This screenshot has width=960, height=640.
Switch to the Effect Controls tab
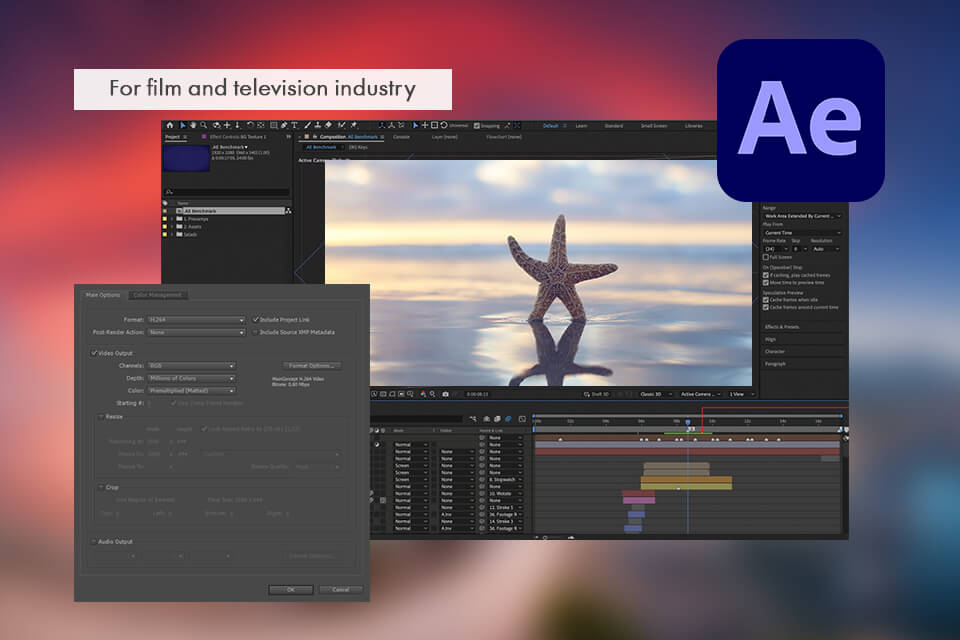coord(238,137)
